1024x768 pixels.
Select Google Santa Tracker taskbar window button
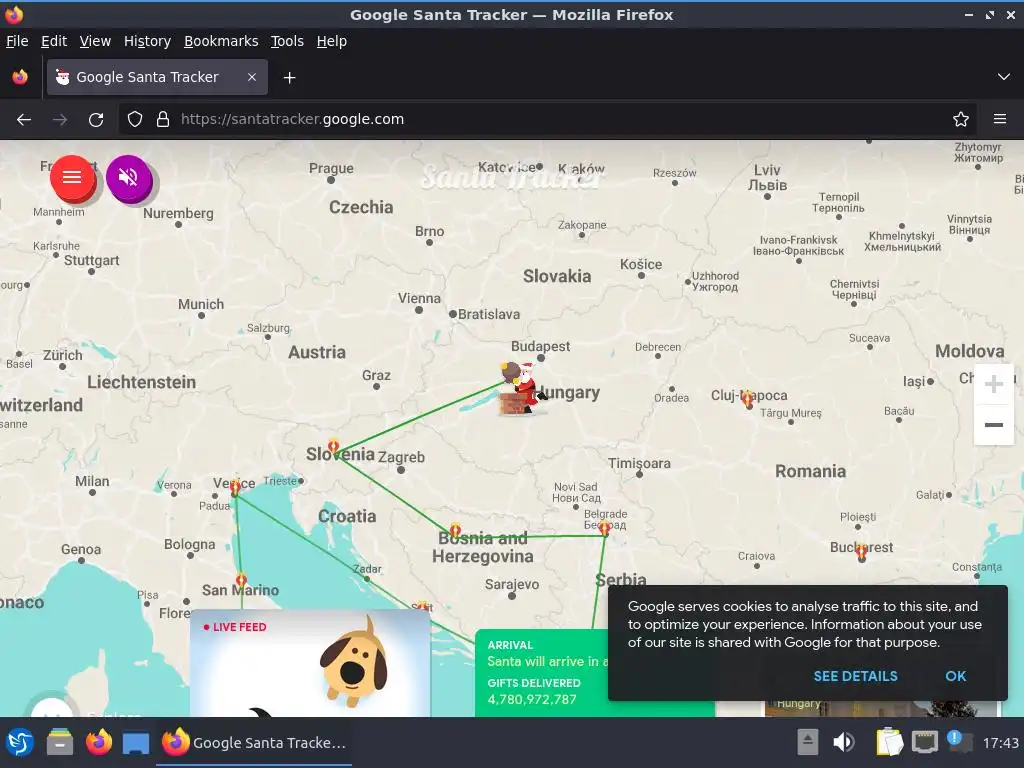coord(254,743)
